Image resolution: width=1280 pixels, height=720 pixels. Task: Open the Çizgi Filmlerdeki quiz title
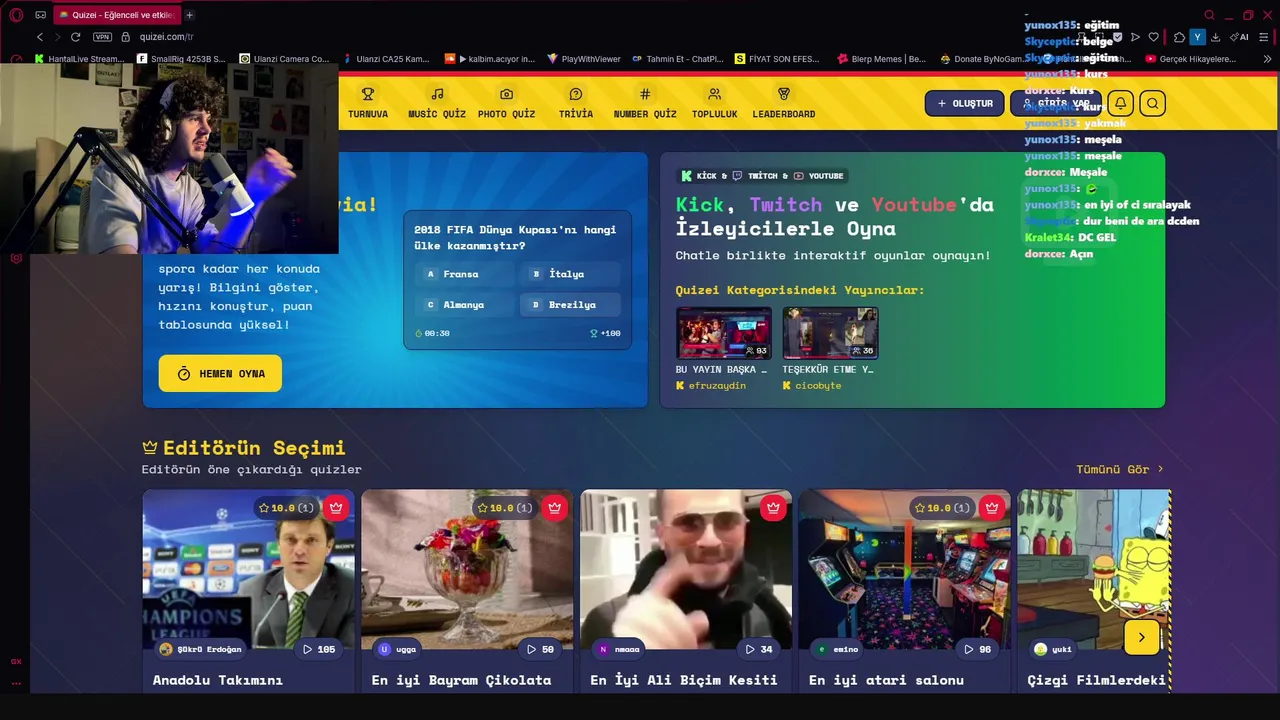point(1097,680)
